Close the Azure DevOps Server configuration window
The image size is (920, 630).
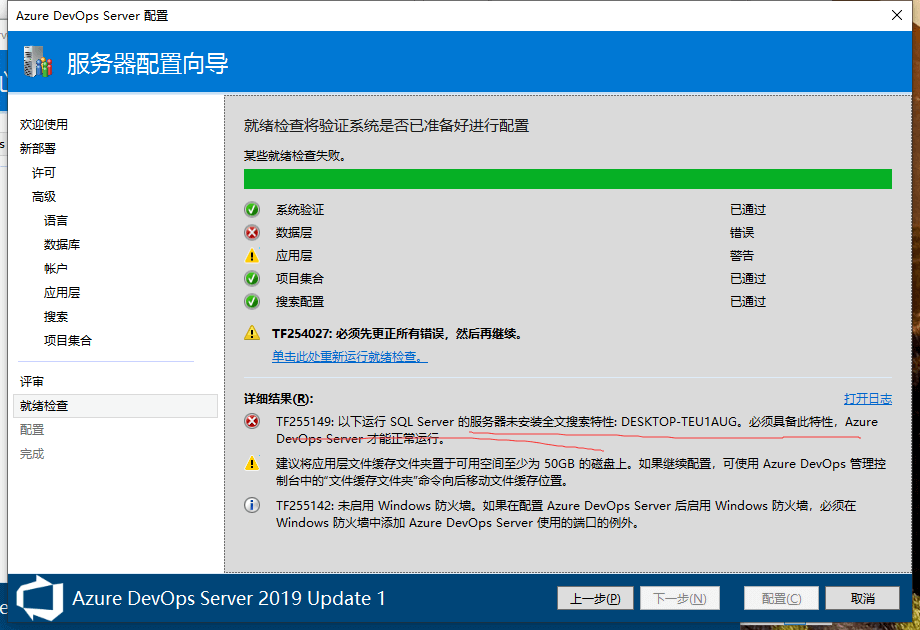pos(896,15)
